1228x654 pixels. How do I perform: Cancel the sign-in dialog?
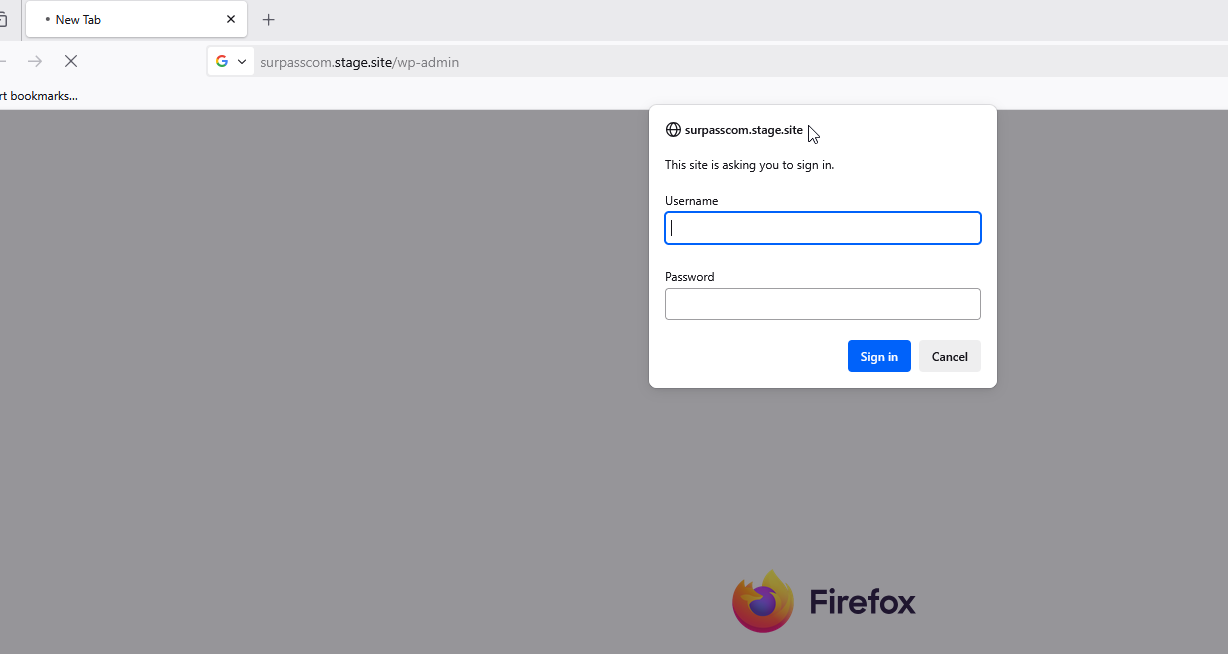(x=950, y=356)
